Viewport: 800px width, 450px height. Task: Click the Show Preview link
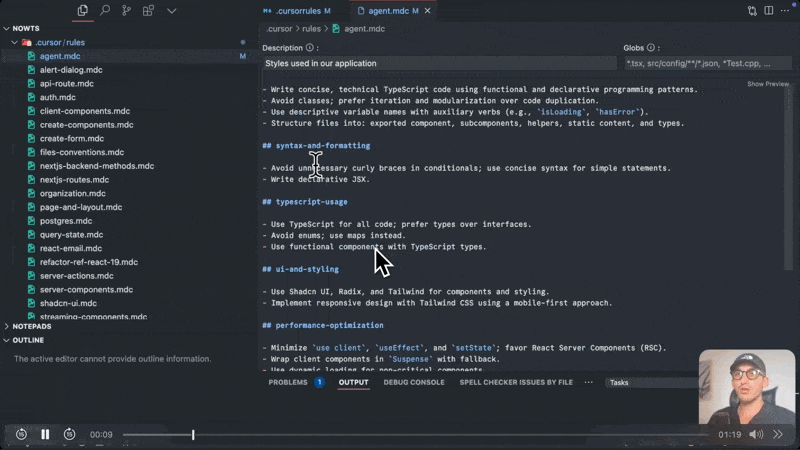pyautogui.click(x=767, y=84)
